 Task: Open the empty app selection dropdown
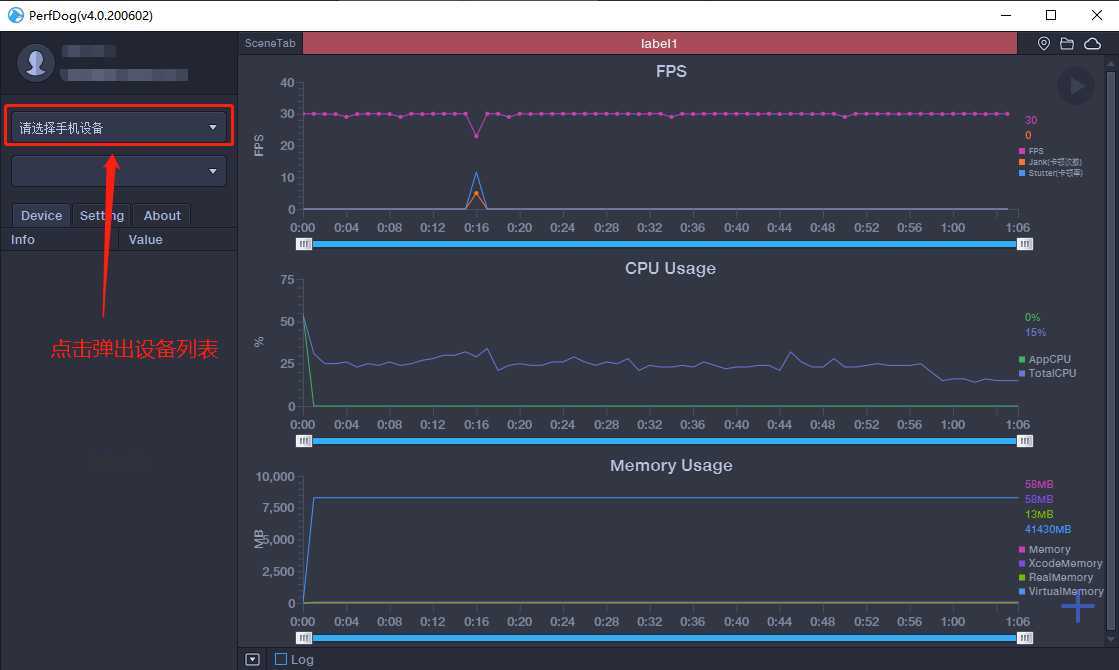[x=118, y=171]
